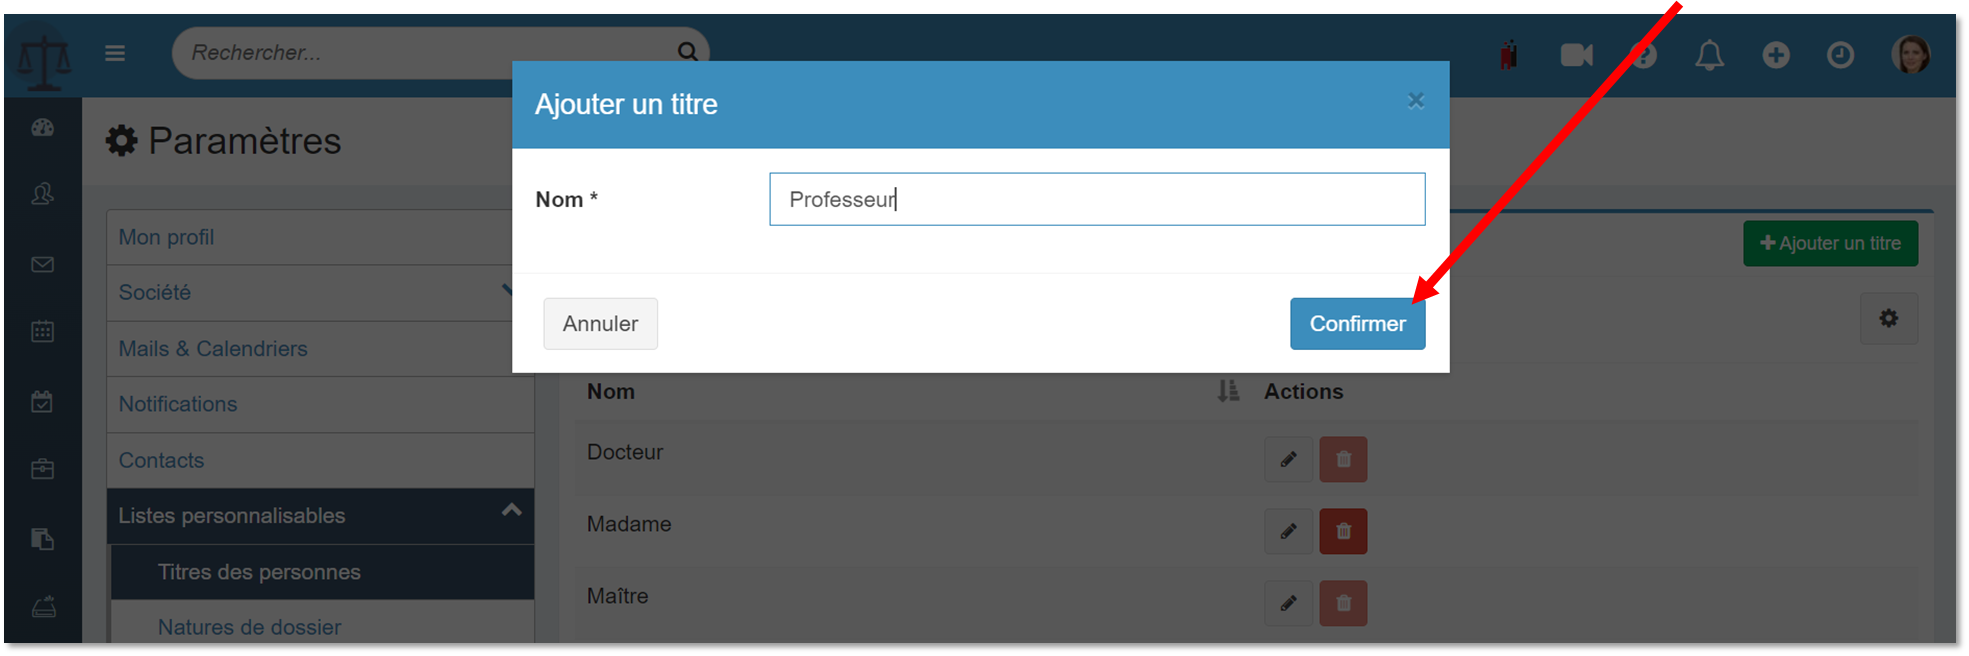Viewport: 1969px width, 656px height.
Task: Click the user avatar picture
Action: click(x=1910, y=55)
